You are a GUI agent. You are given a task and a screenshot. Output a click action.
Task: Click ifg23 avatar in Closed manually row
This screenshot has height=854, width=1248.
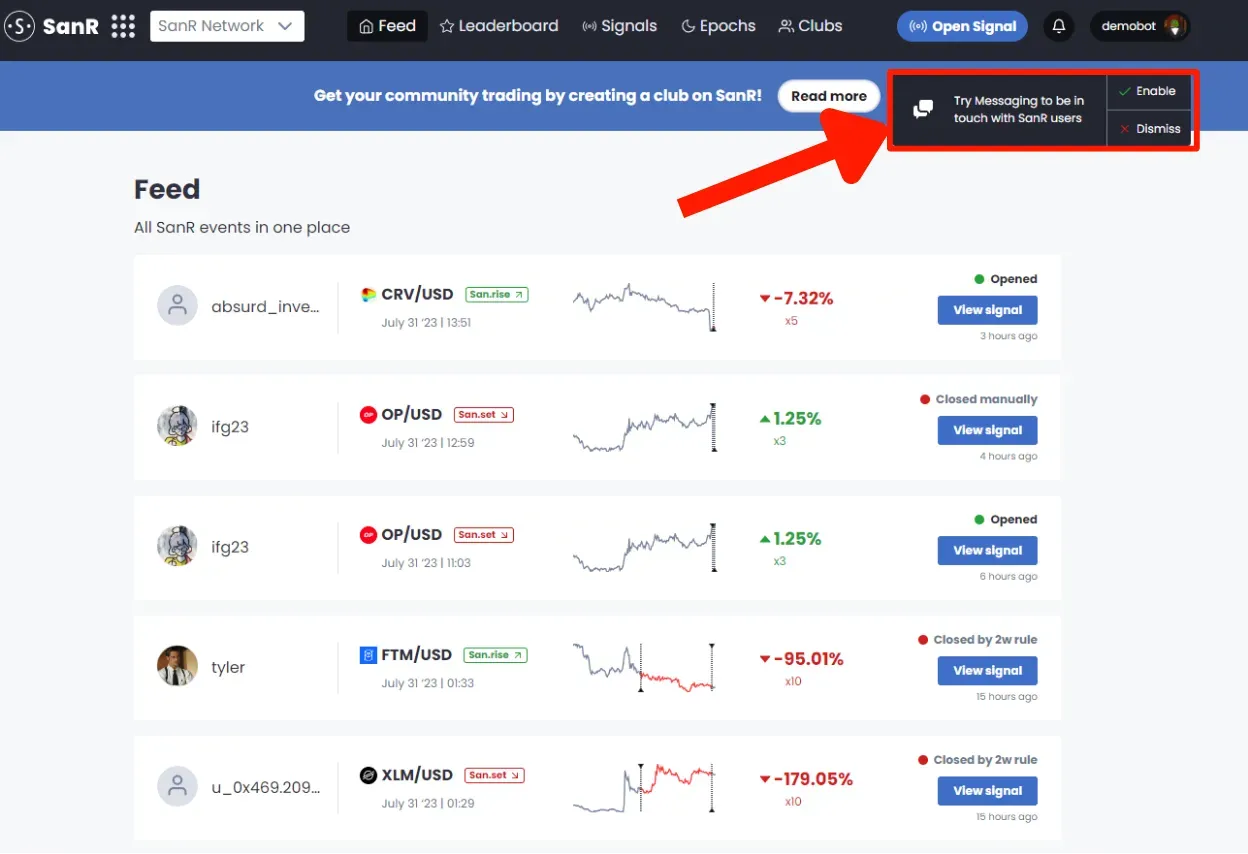pyautogui.click(x=177, y=426)
